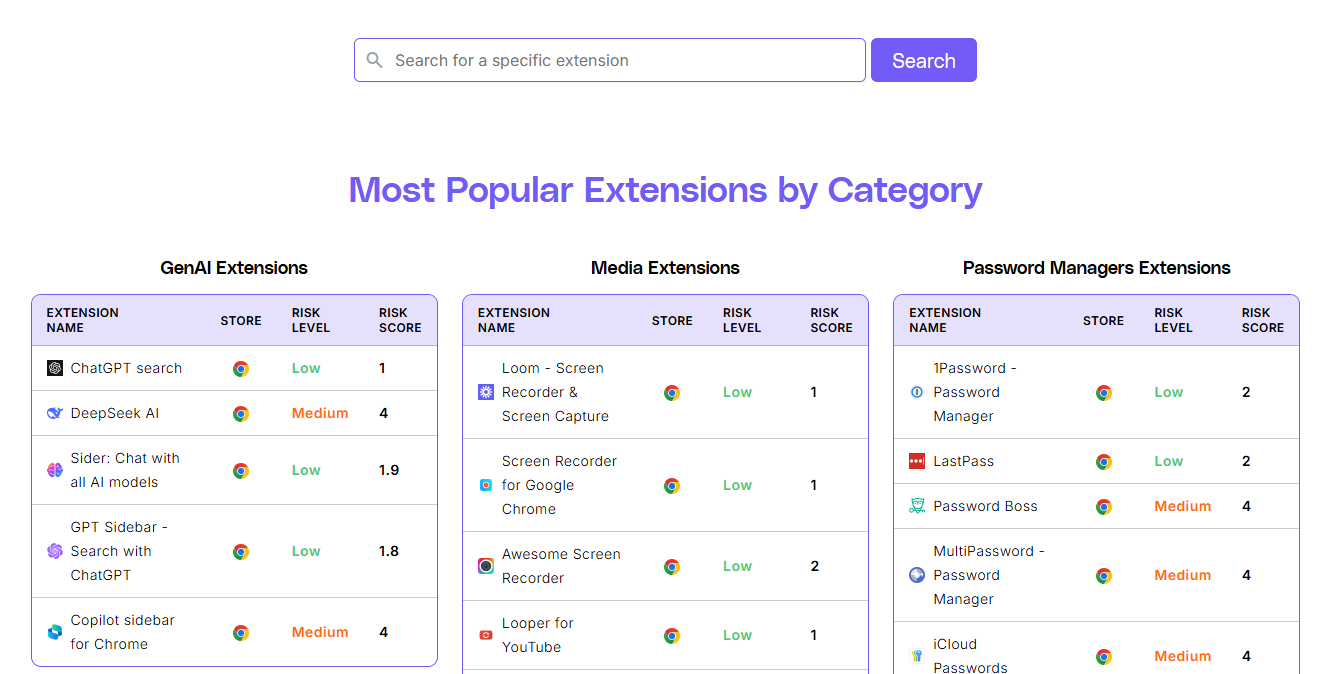Image resolution: width=1332 pixels, height=674 pixels.
Task: Click the Sider extension icon
Action: click(x=53, y=469)
